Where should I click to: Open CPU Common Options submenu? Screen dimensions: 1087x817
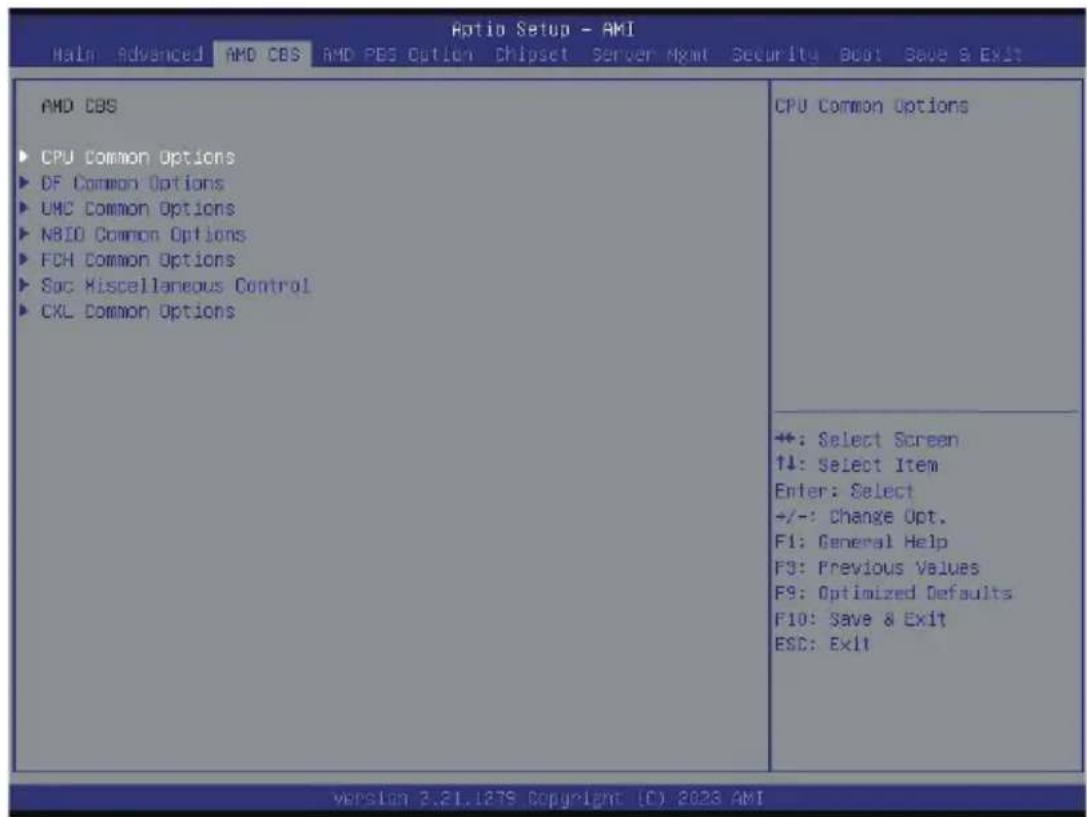(x=138, y=157)
